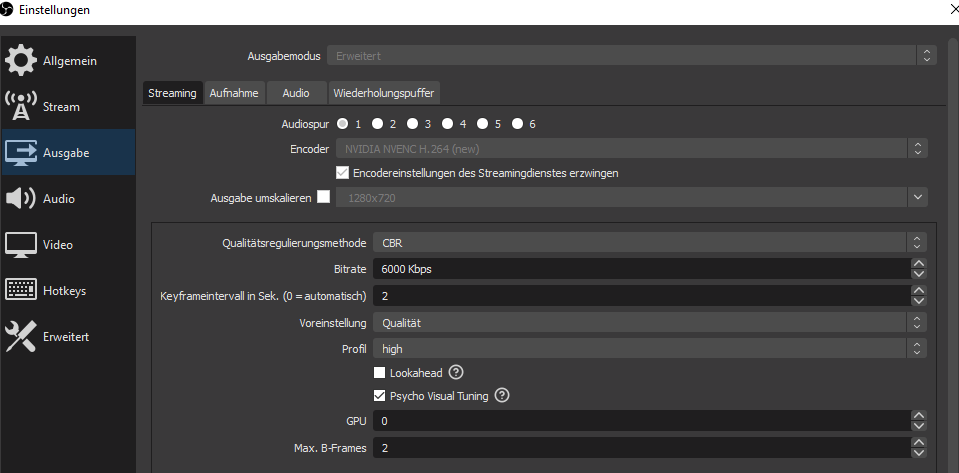Screen dimensions: 959x473
Task: Toggle the Ausgabe umskalieren checkbox
Action: (x=323, y=197)
